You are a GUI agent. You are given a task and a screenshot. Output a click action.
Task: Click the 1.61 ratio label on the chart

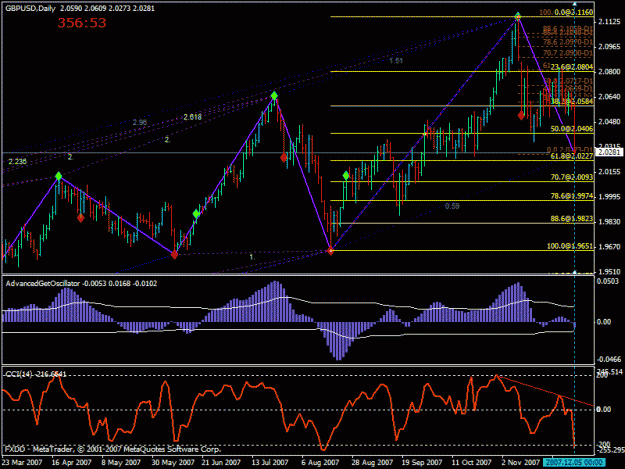pos(396,61)
